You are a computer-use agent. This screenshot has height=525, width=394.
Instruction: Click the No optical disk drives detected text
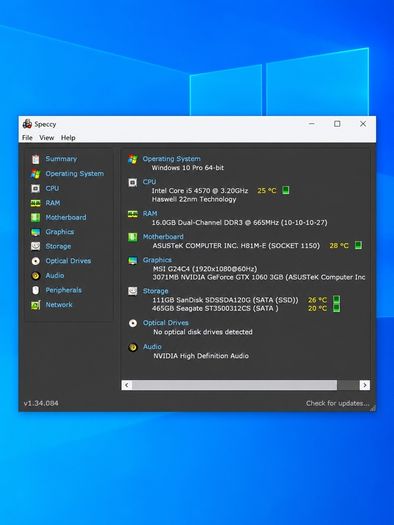coord(203,332)
